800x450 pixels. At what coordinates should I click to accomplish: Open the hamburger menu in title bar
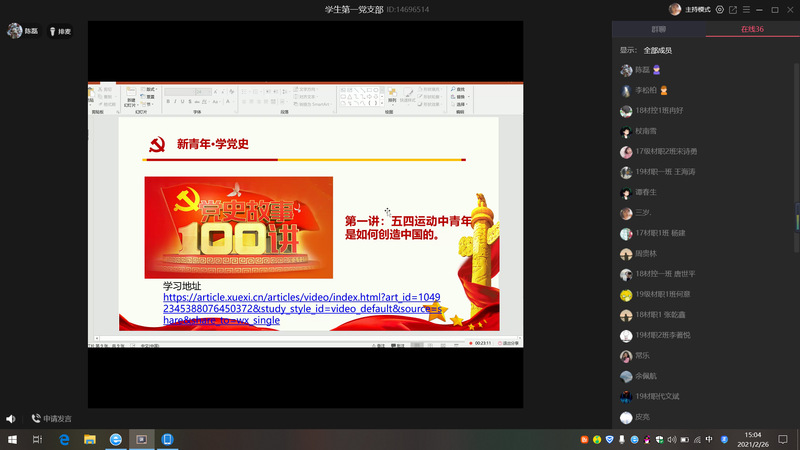tap(746, 9)
